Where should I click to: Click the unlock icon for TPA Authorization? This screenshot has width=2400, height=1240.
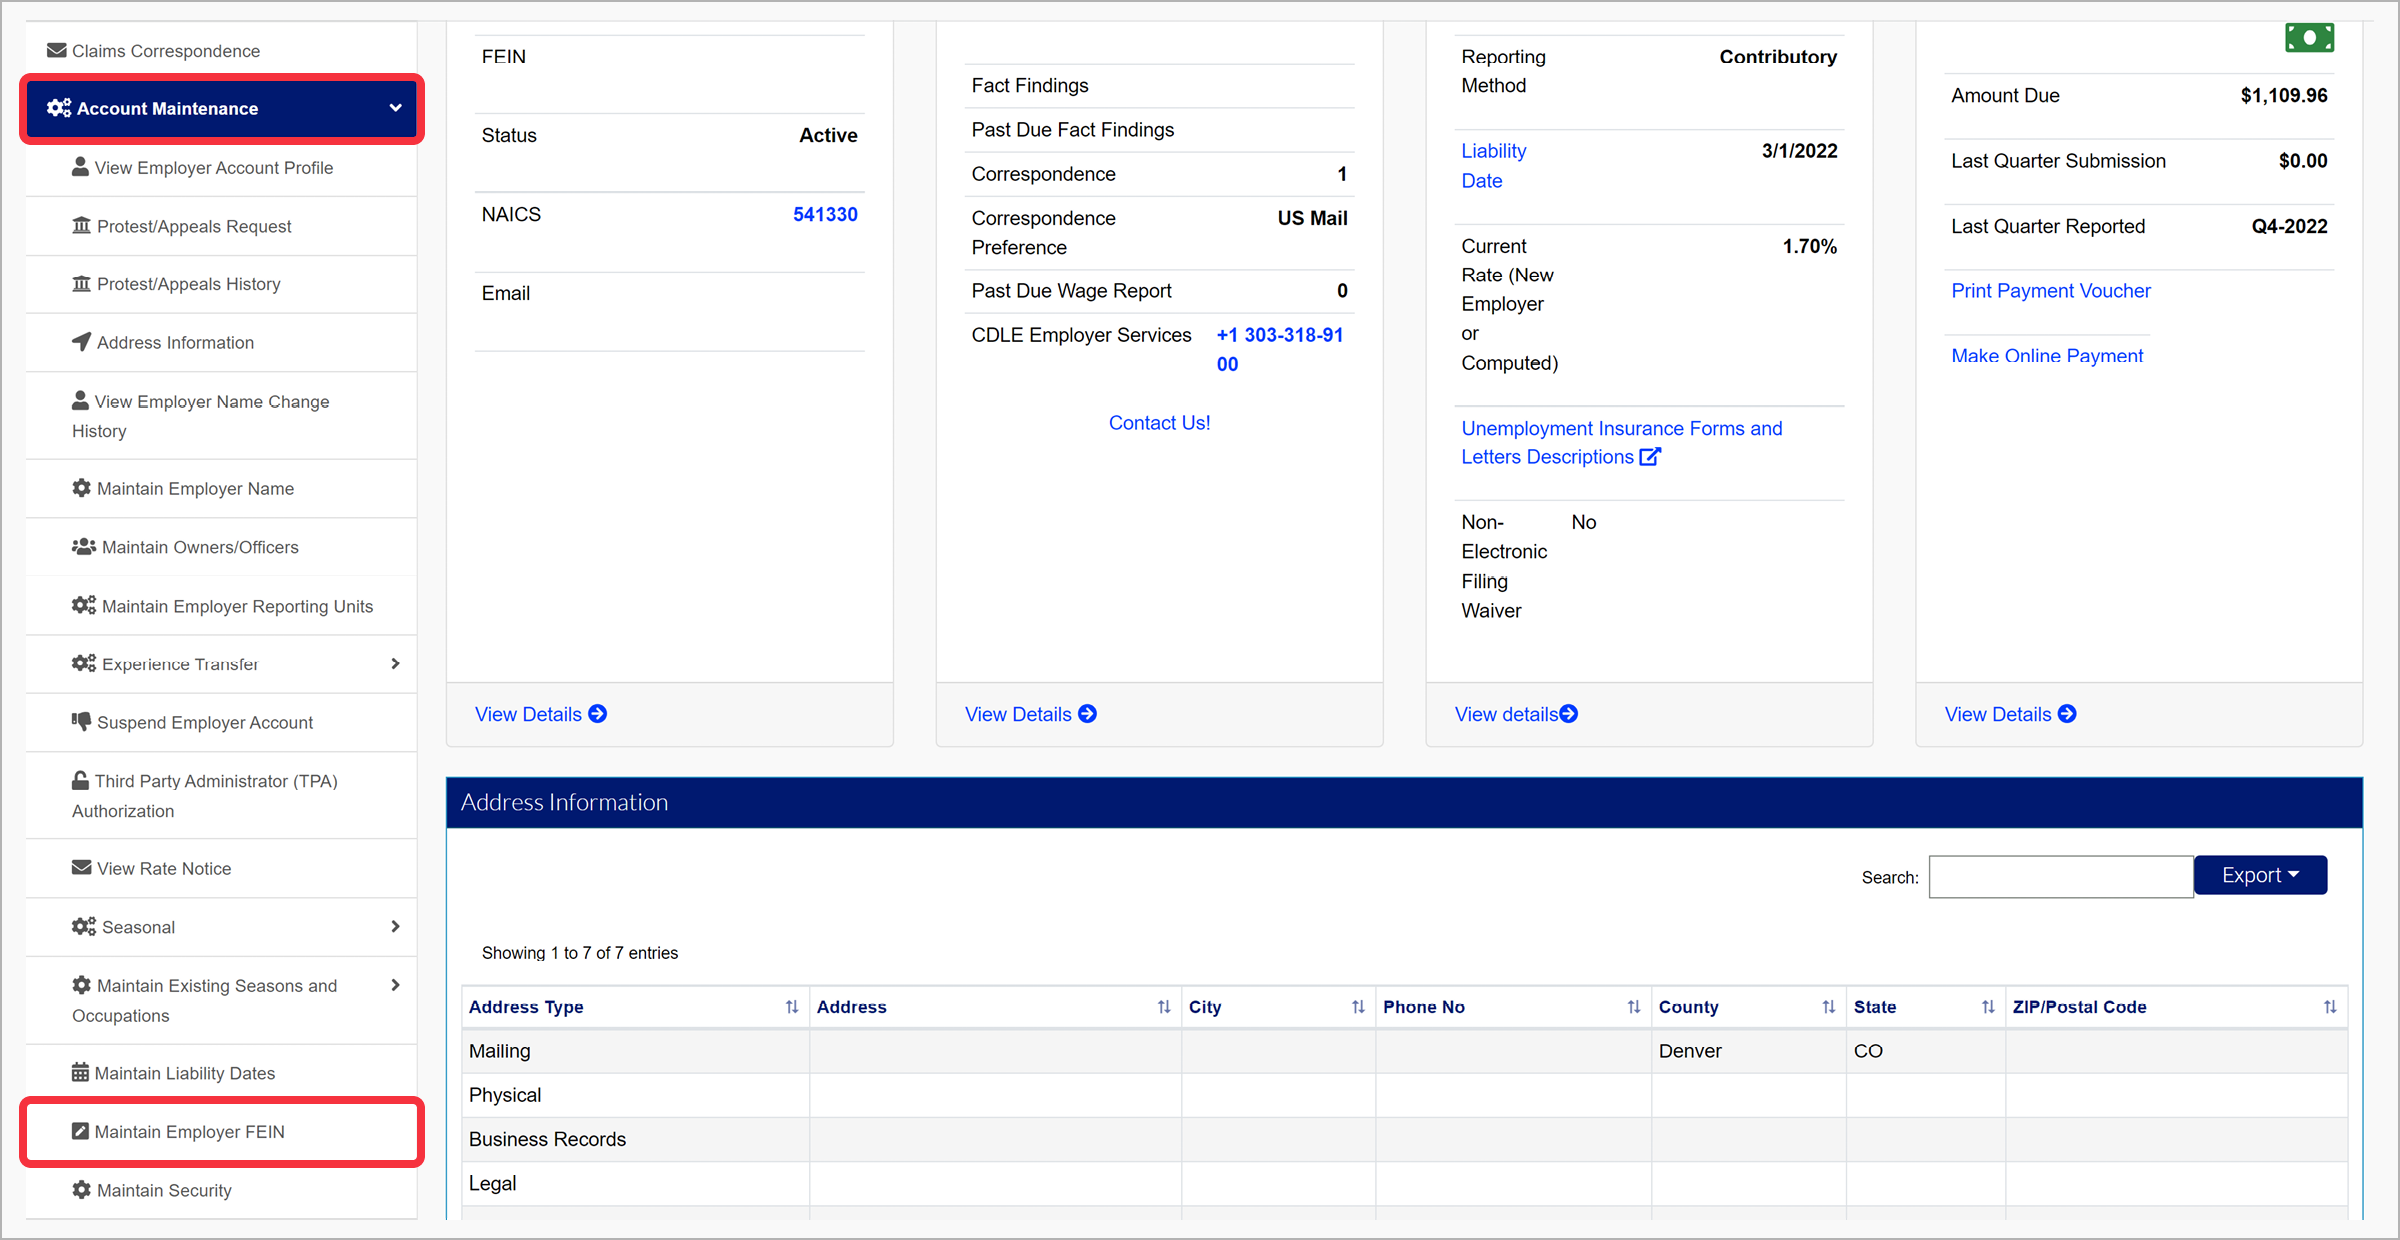pyautogui.click(x=80, y=780)
